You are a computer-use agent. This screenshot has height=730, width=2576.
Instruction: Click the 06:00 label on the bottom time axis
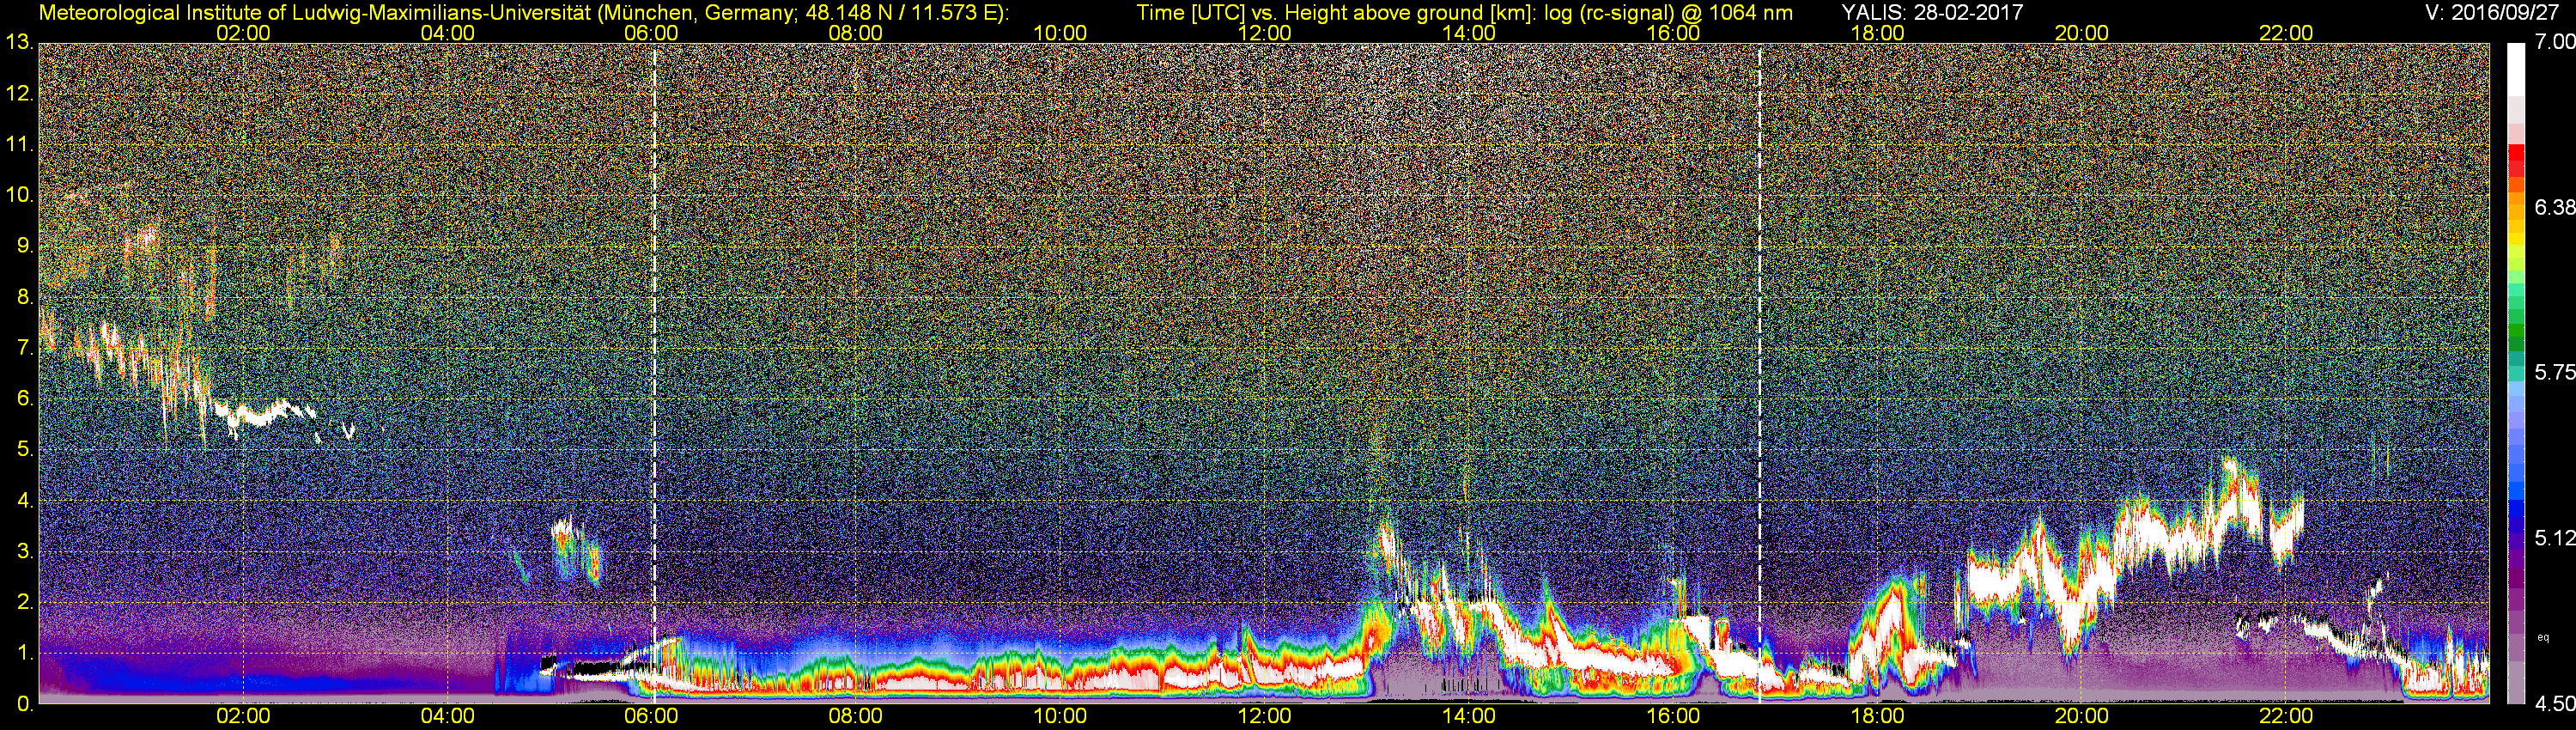point(651,716)
